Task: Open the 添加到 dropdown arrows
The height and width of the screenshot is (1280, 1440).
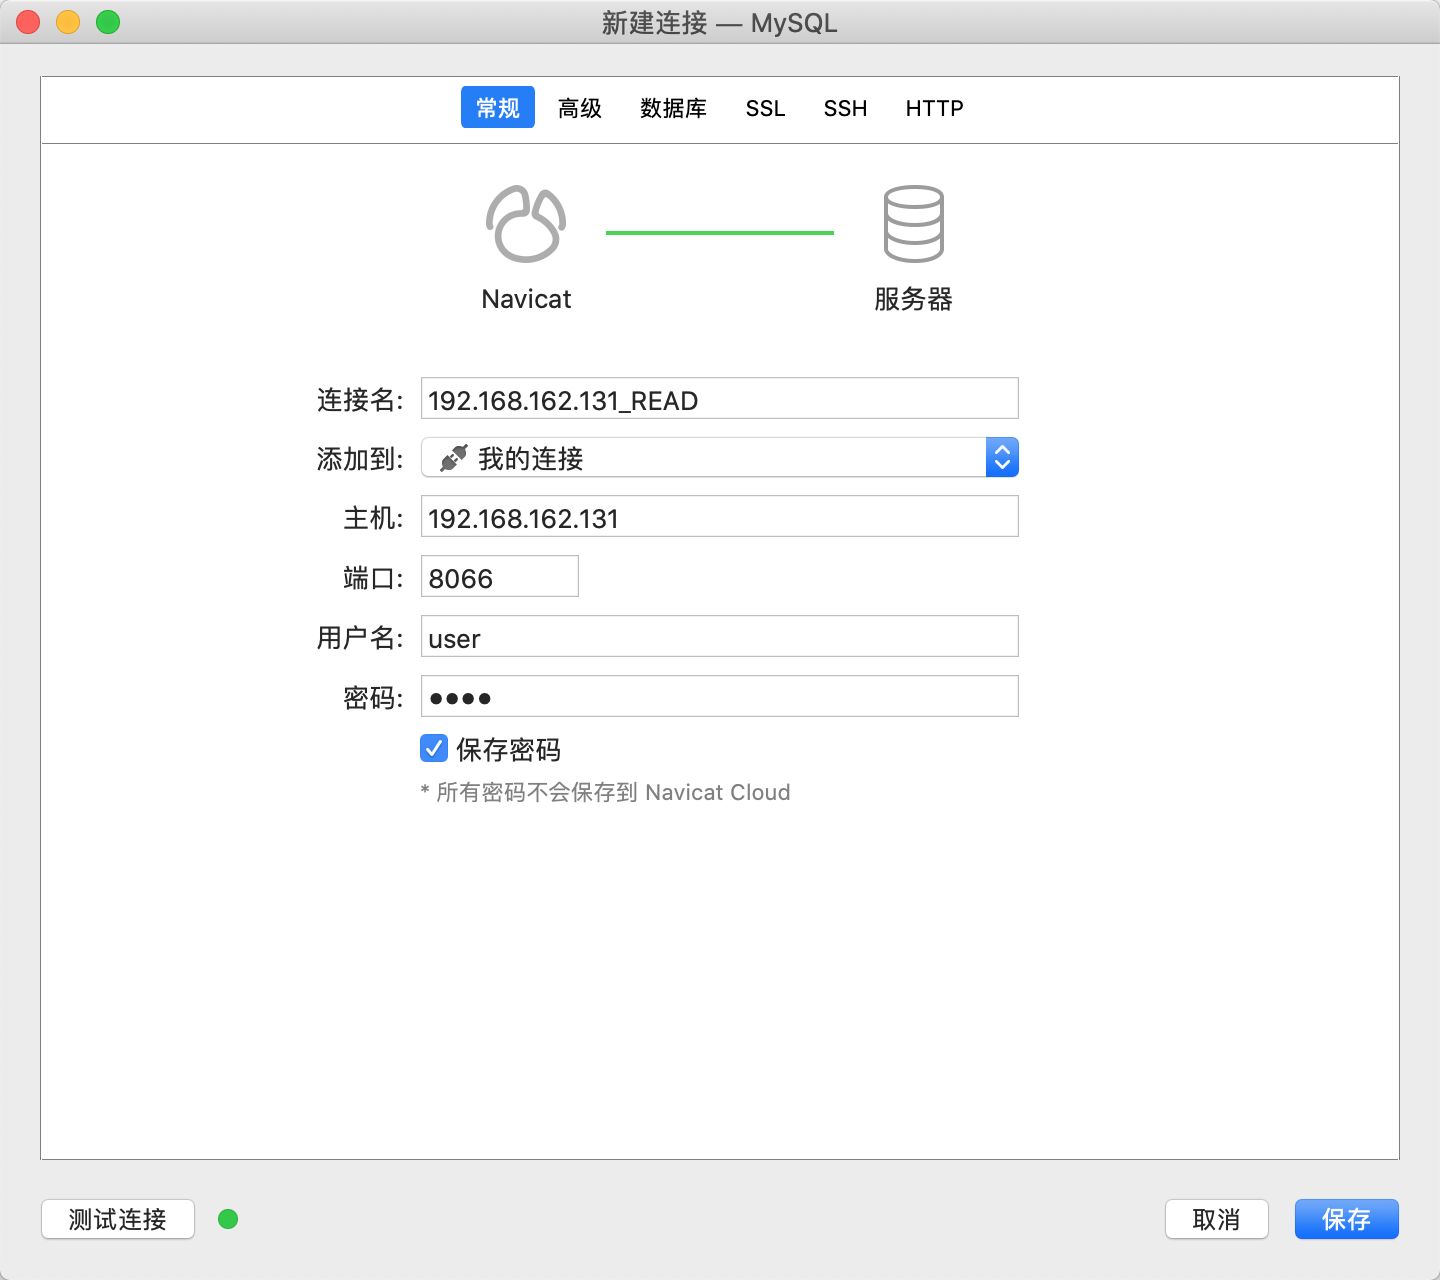Action: pyautogui.click(x=1002, y=457)
